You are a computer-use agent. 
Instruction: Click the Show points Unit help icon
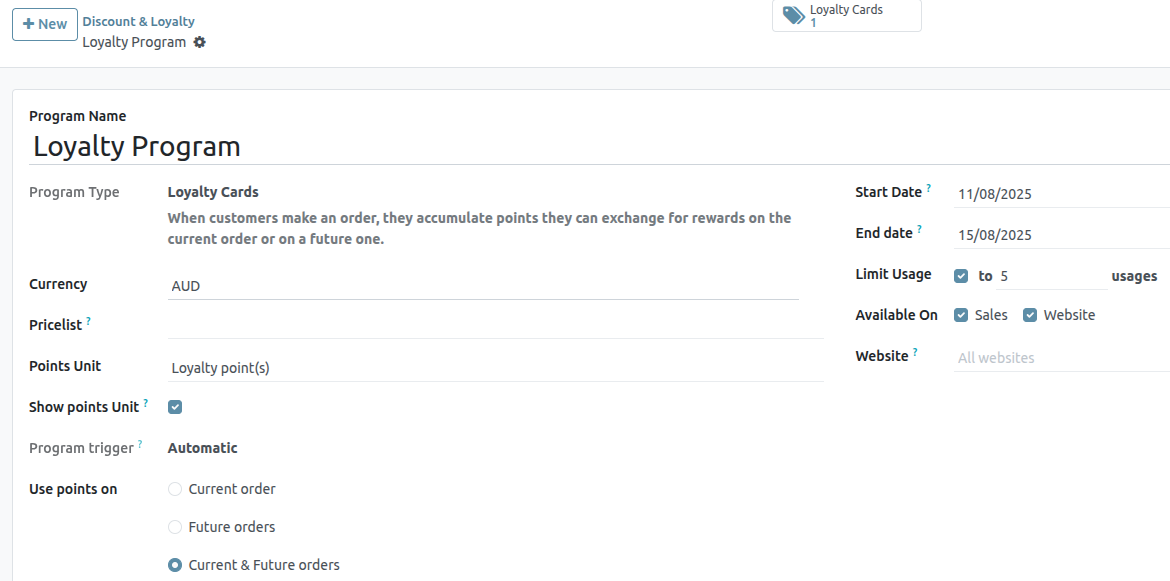tap(145, 403)
